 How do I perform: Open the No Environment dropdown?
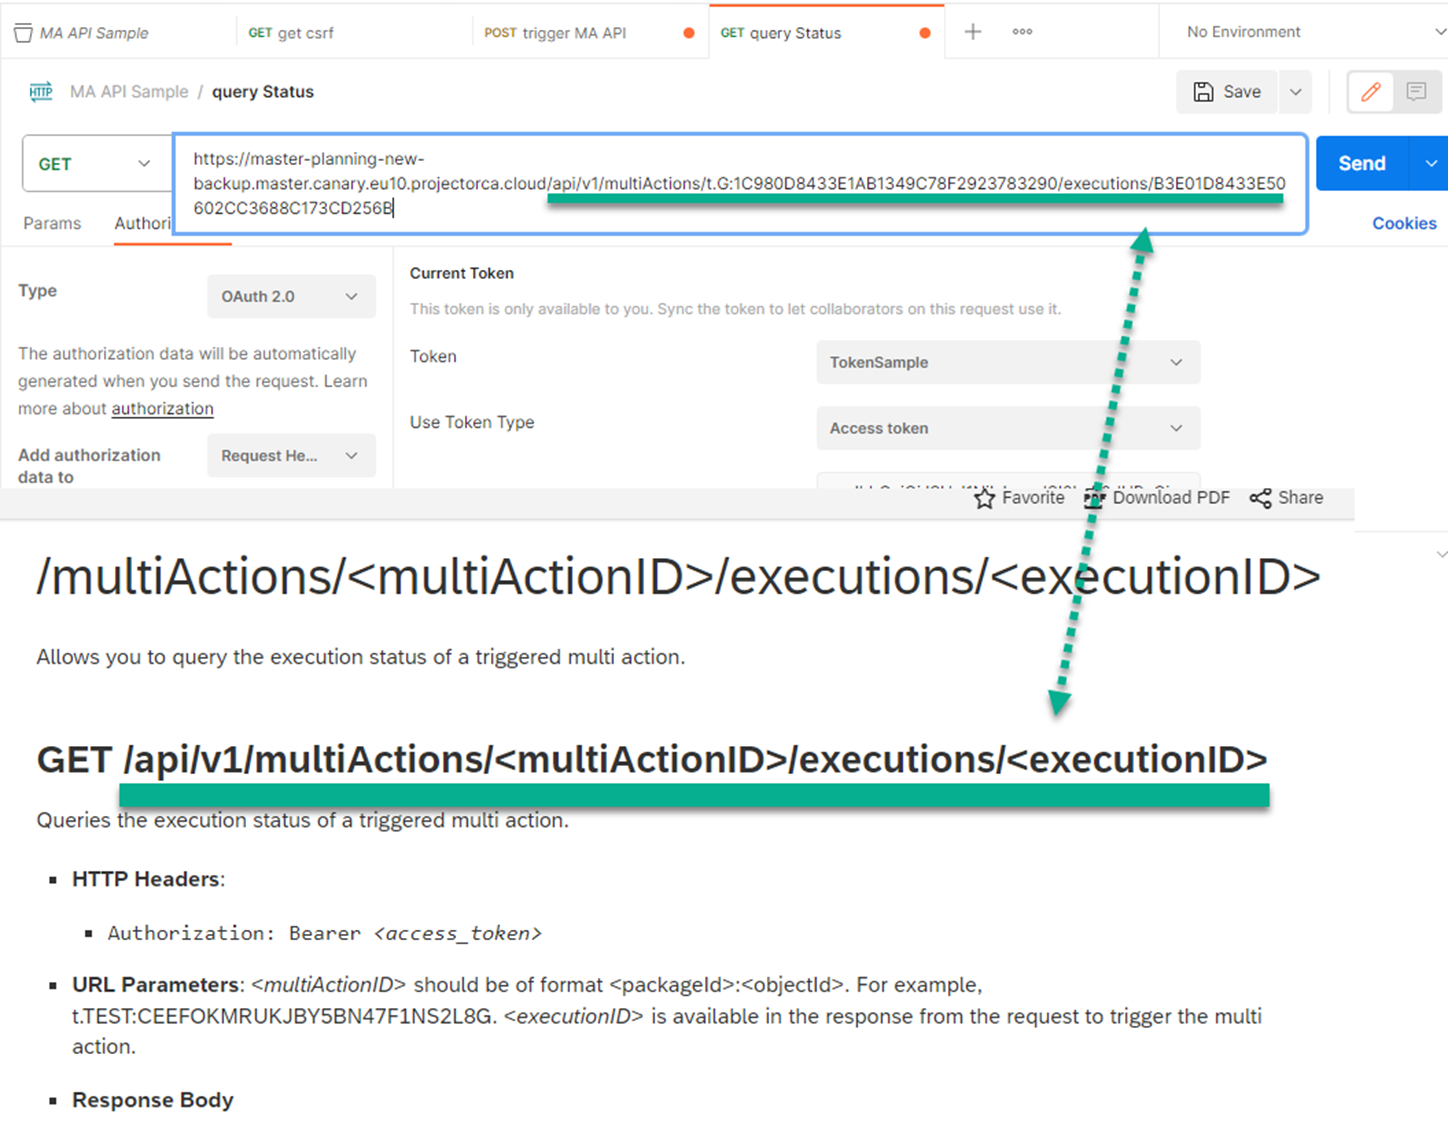[x=1315, y=32]
